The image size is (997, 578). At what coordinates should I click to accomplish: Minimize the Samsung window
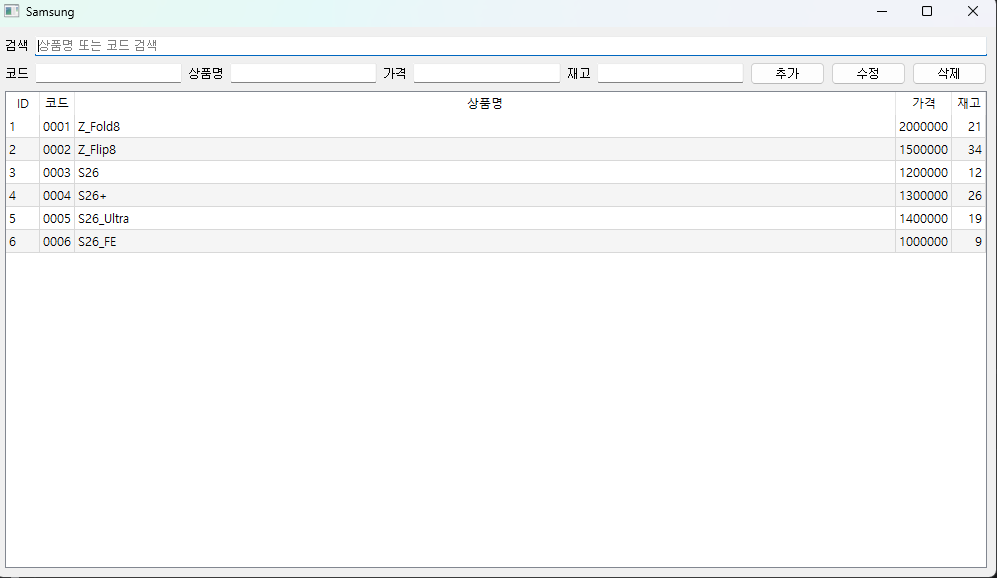coord(882,11)
